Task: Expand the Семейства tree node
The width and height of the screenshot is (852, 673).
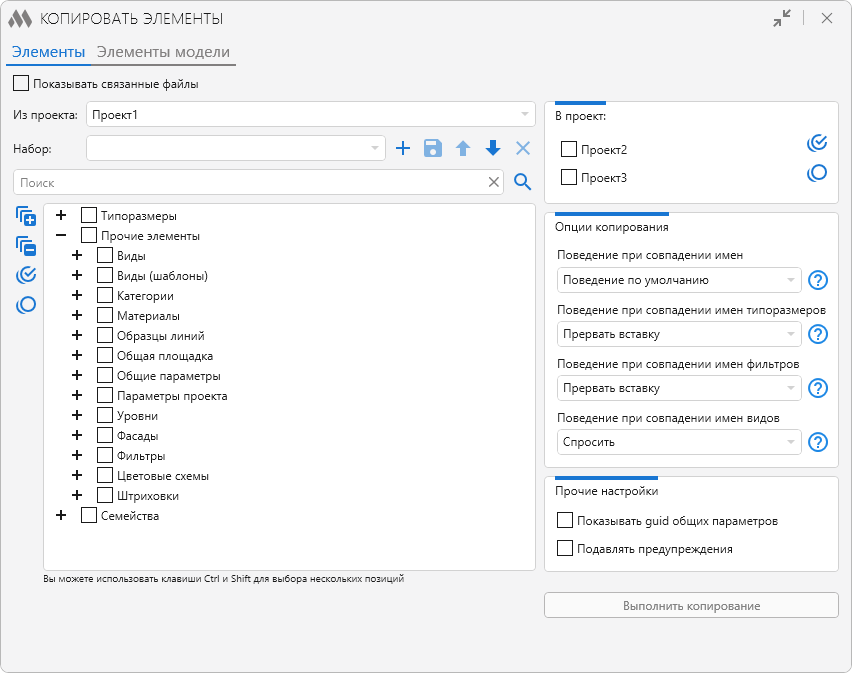Action: [61, 516]
